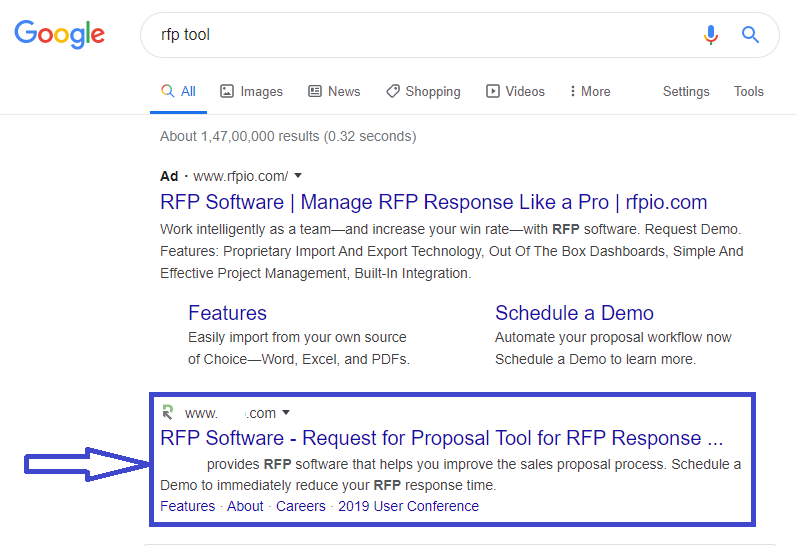The image size is (797, 546).
Task: Open the 2019 User Conference sitelink
Action: (408, 506)
